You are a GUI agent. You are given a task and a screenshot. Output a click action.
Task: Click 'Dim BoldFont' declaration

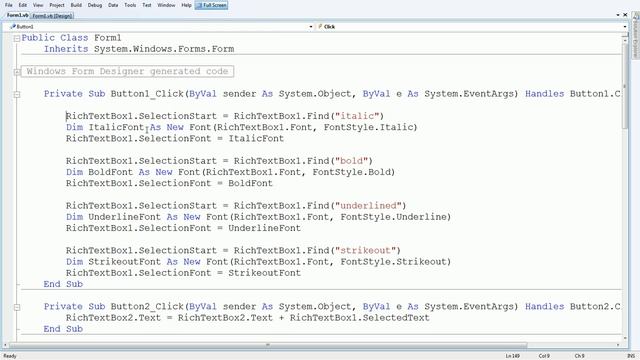(x=99, y=172)
